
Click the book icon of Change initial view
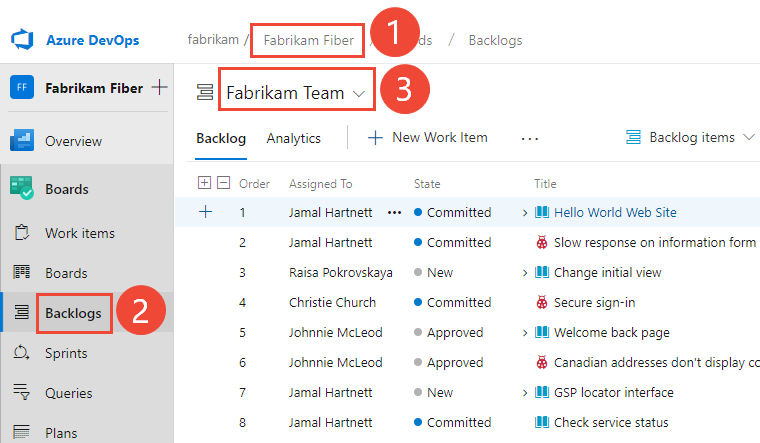tap(542, 272)
